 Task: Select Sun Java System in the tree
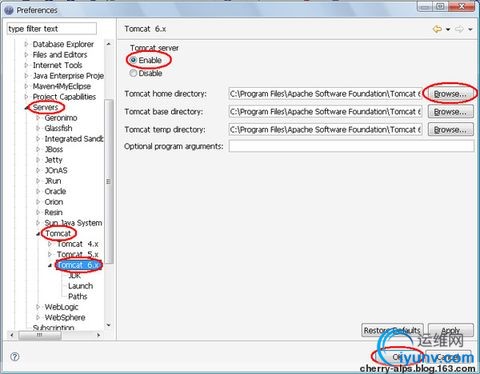point(73,223)
